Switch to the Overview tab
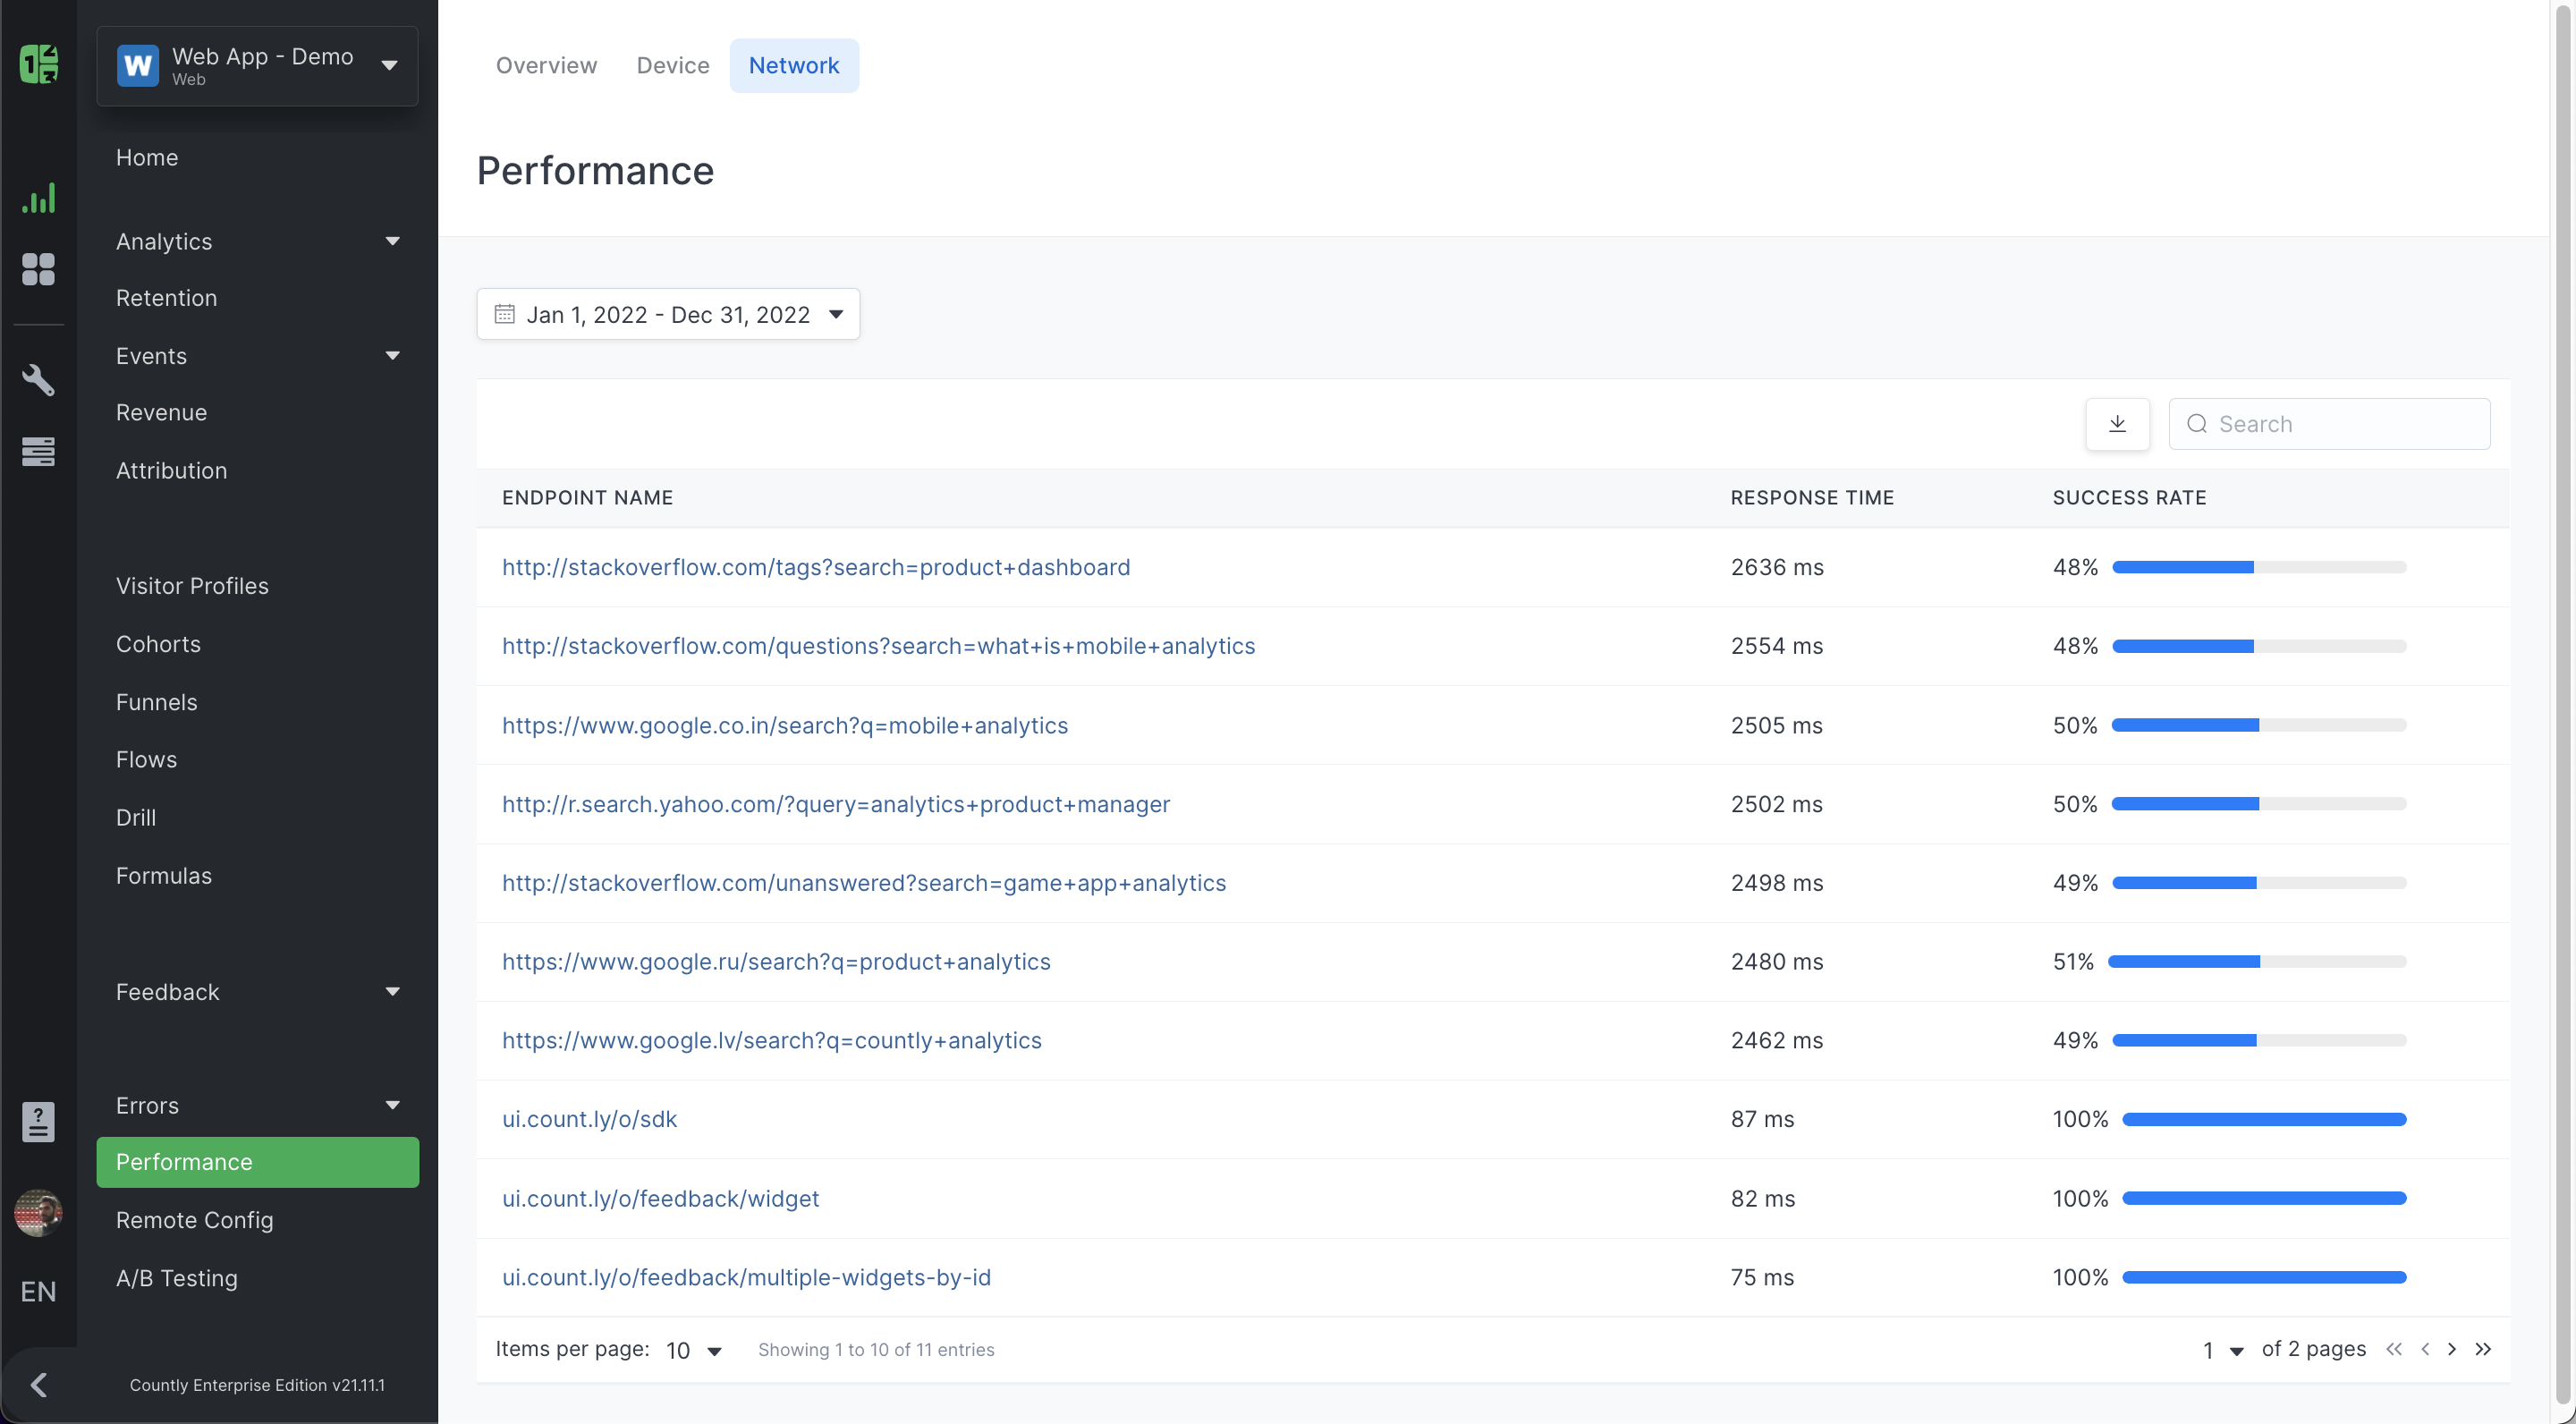Screen dimensions: 2576x1424 tap(546, 66)
